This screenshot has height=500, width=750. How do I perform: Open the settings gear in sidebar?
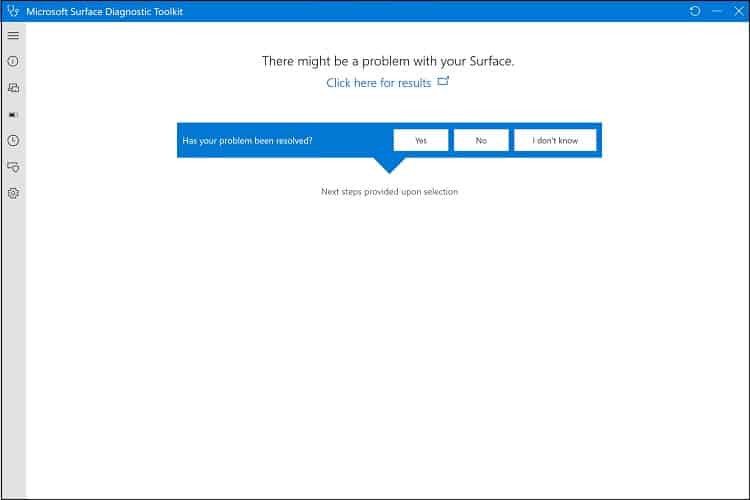13,193
